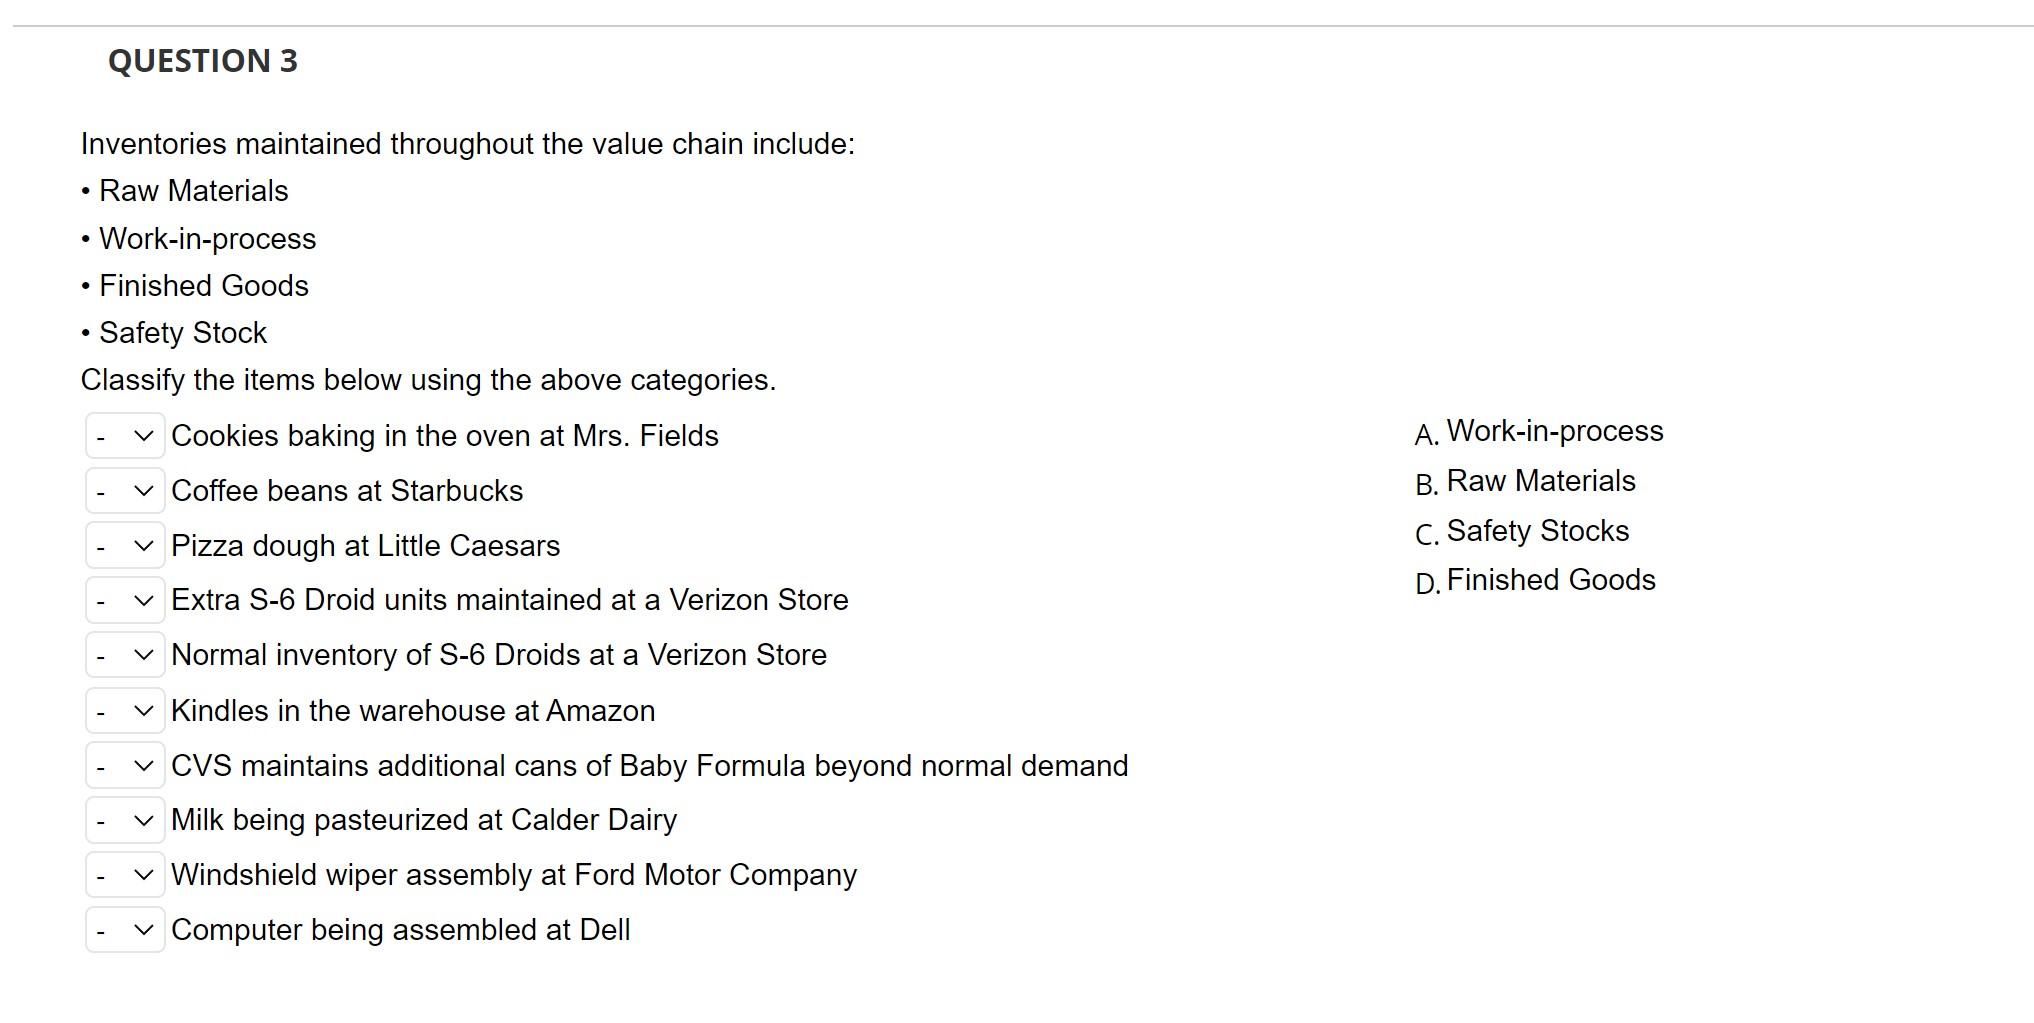Open the dropdown for Cookies baking at Mrs. Fields
The image size is (2034, 1023).
click(x=123, y=435)
